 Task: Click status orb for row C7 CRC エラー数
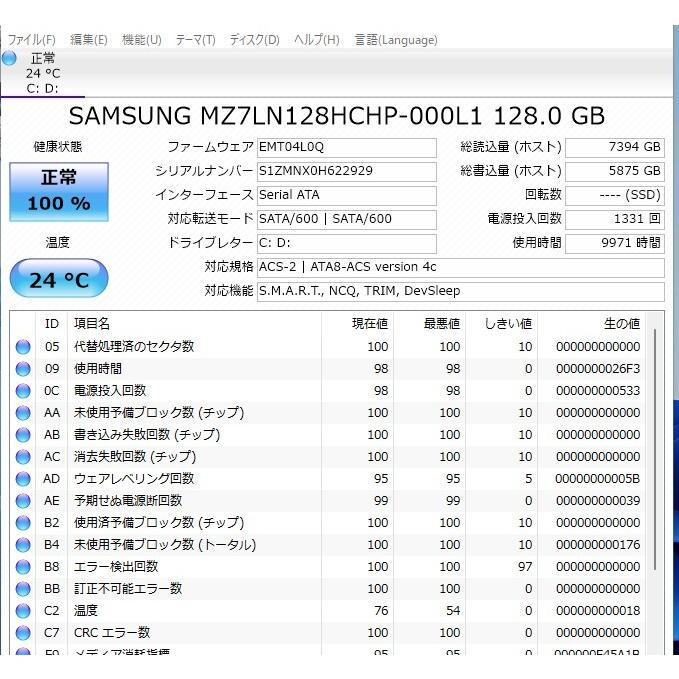[23, 633]
